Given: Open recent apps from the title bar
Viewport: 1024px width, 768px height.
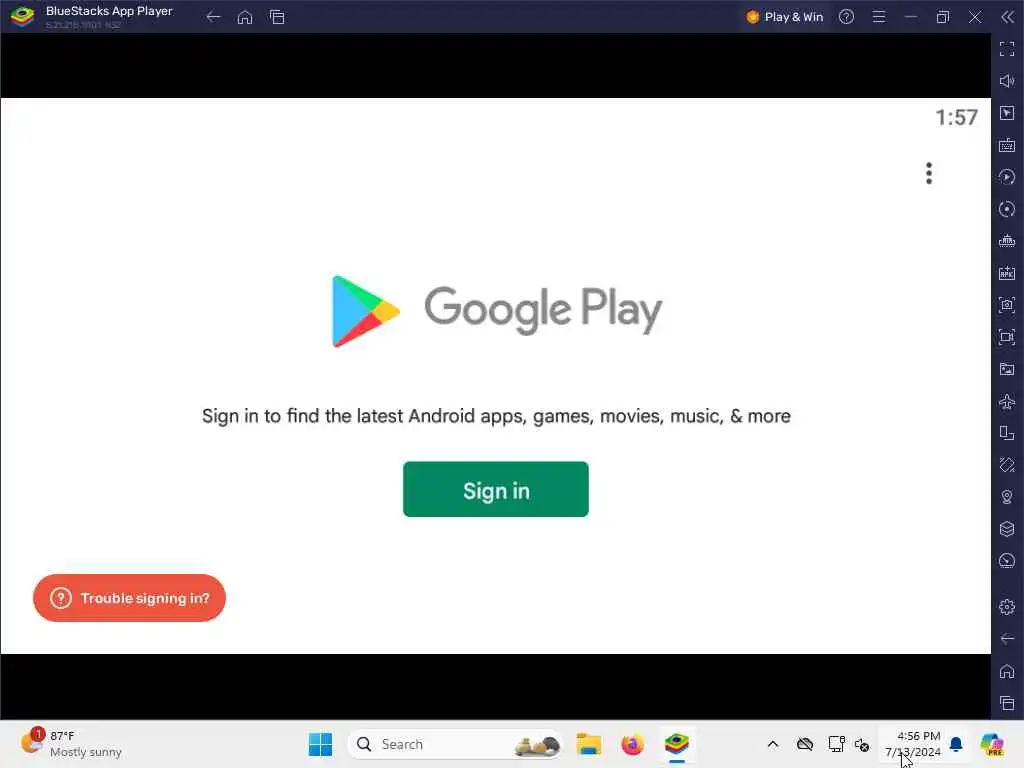Looking at the screenshot, I should tap(277, 17).
